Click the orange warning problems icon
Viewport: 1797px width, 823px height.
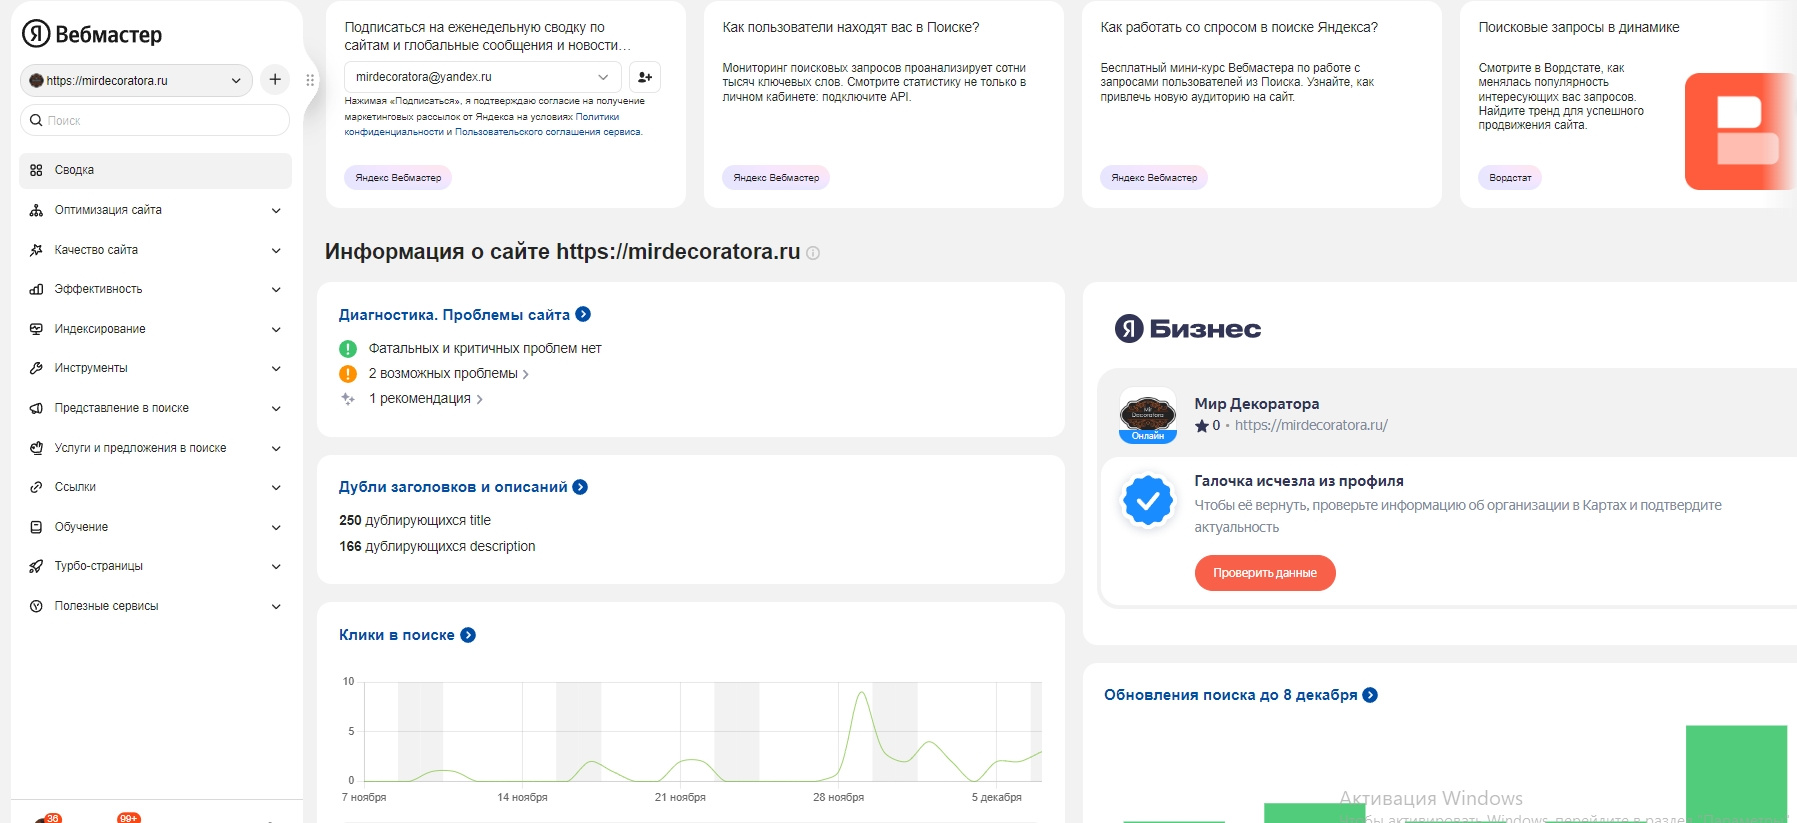pos(348,374)
